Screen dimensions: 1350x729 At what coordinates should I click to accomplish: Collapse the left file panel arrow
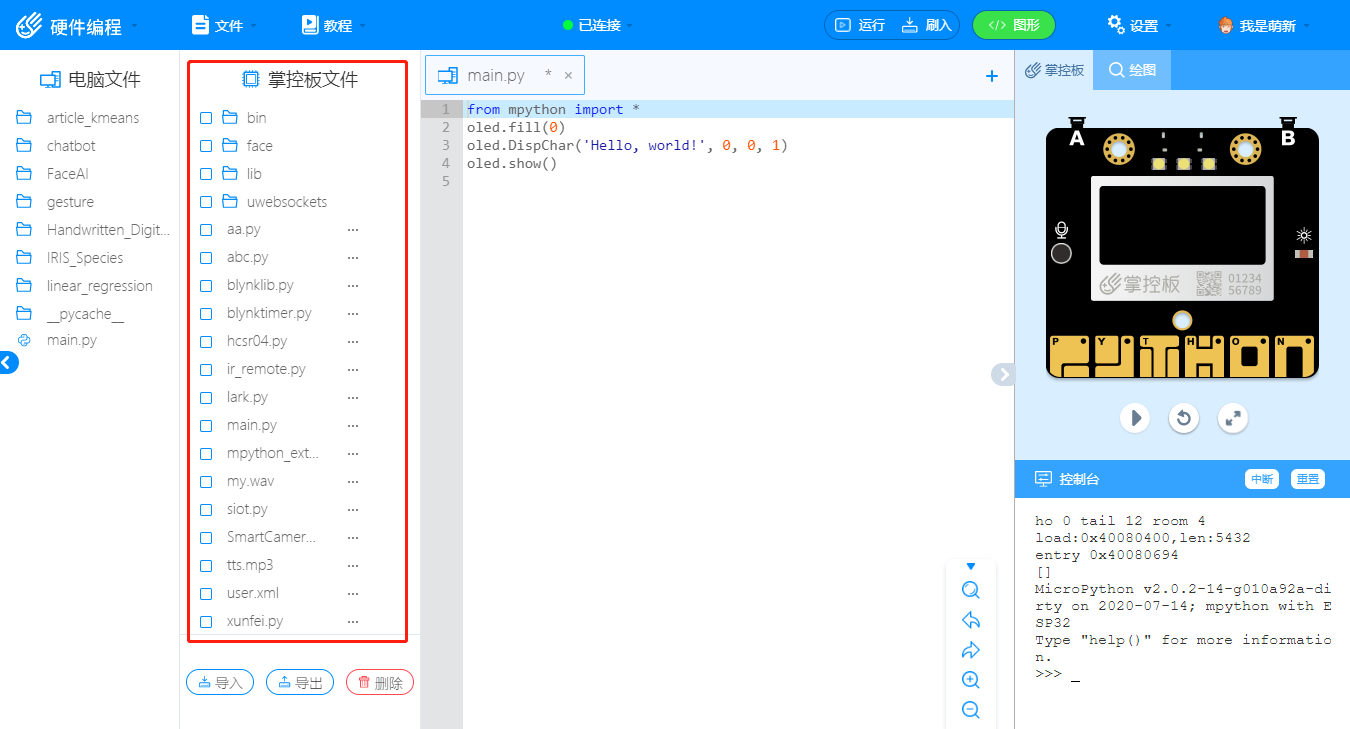click(x=8, y=363)
